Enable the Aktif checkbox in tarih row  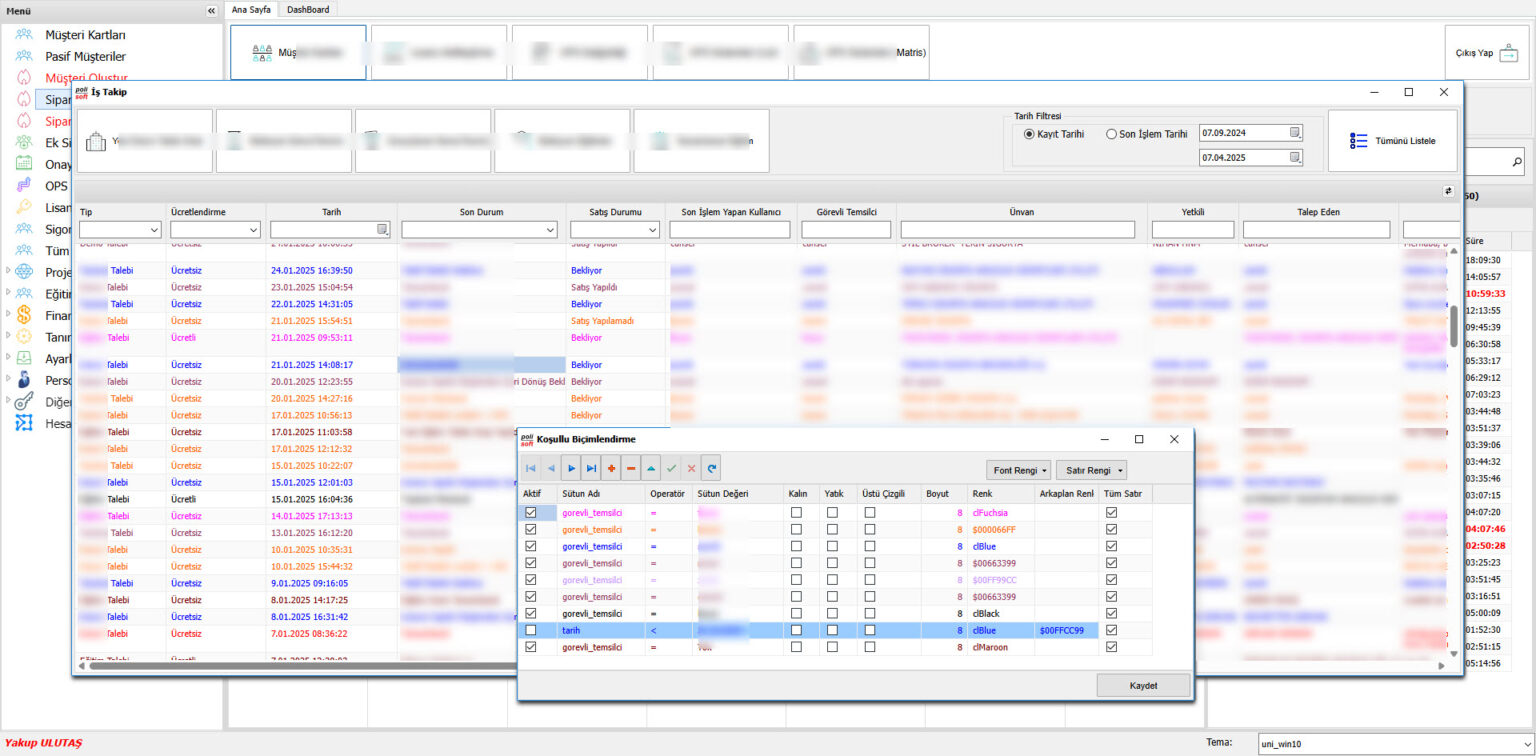(530, 631)
